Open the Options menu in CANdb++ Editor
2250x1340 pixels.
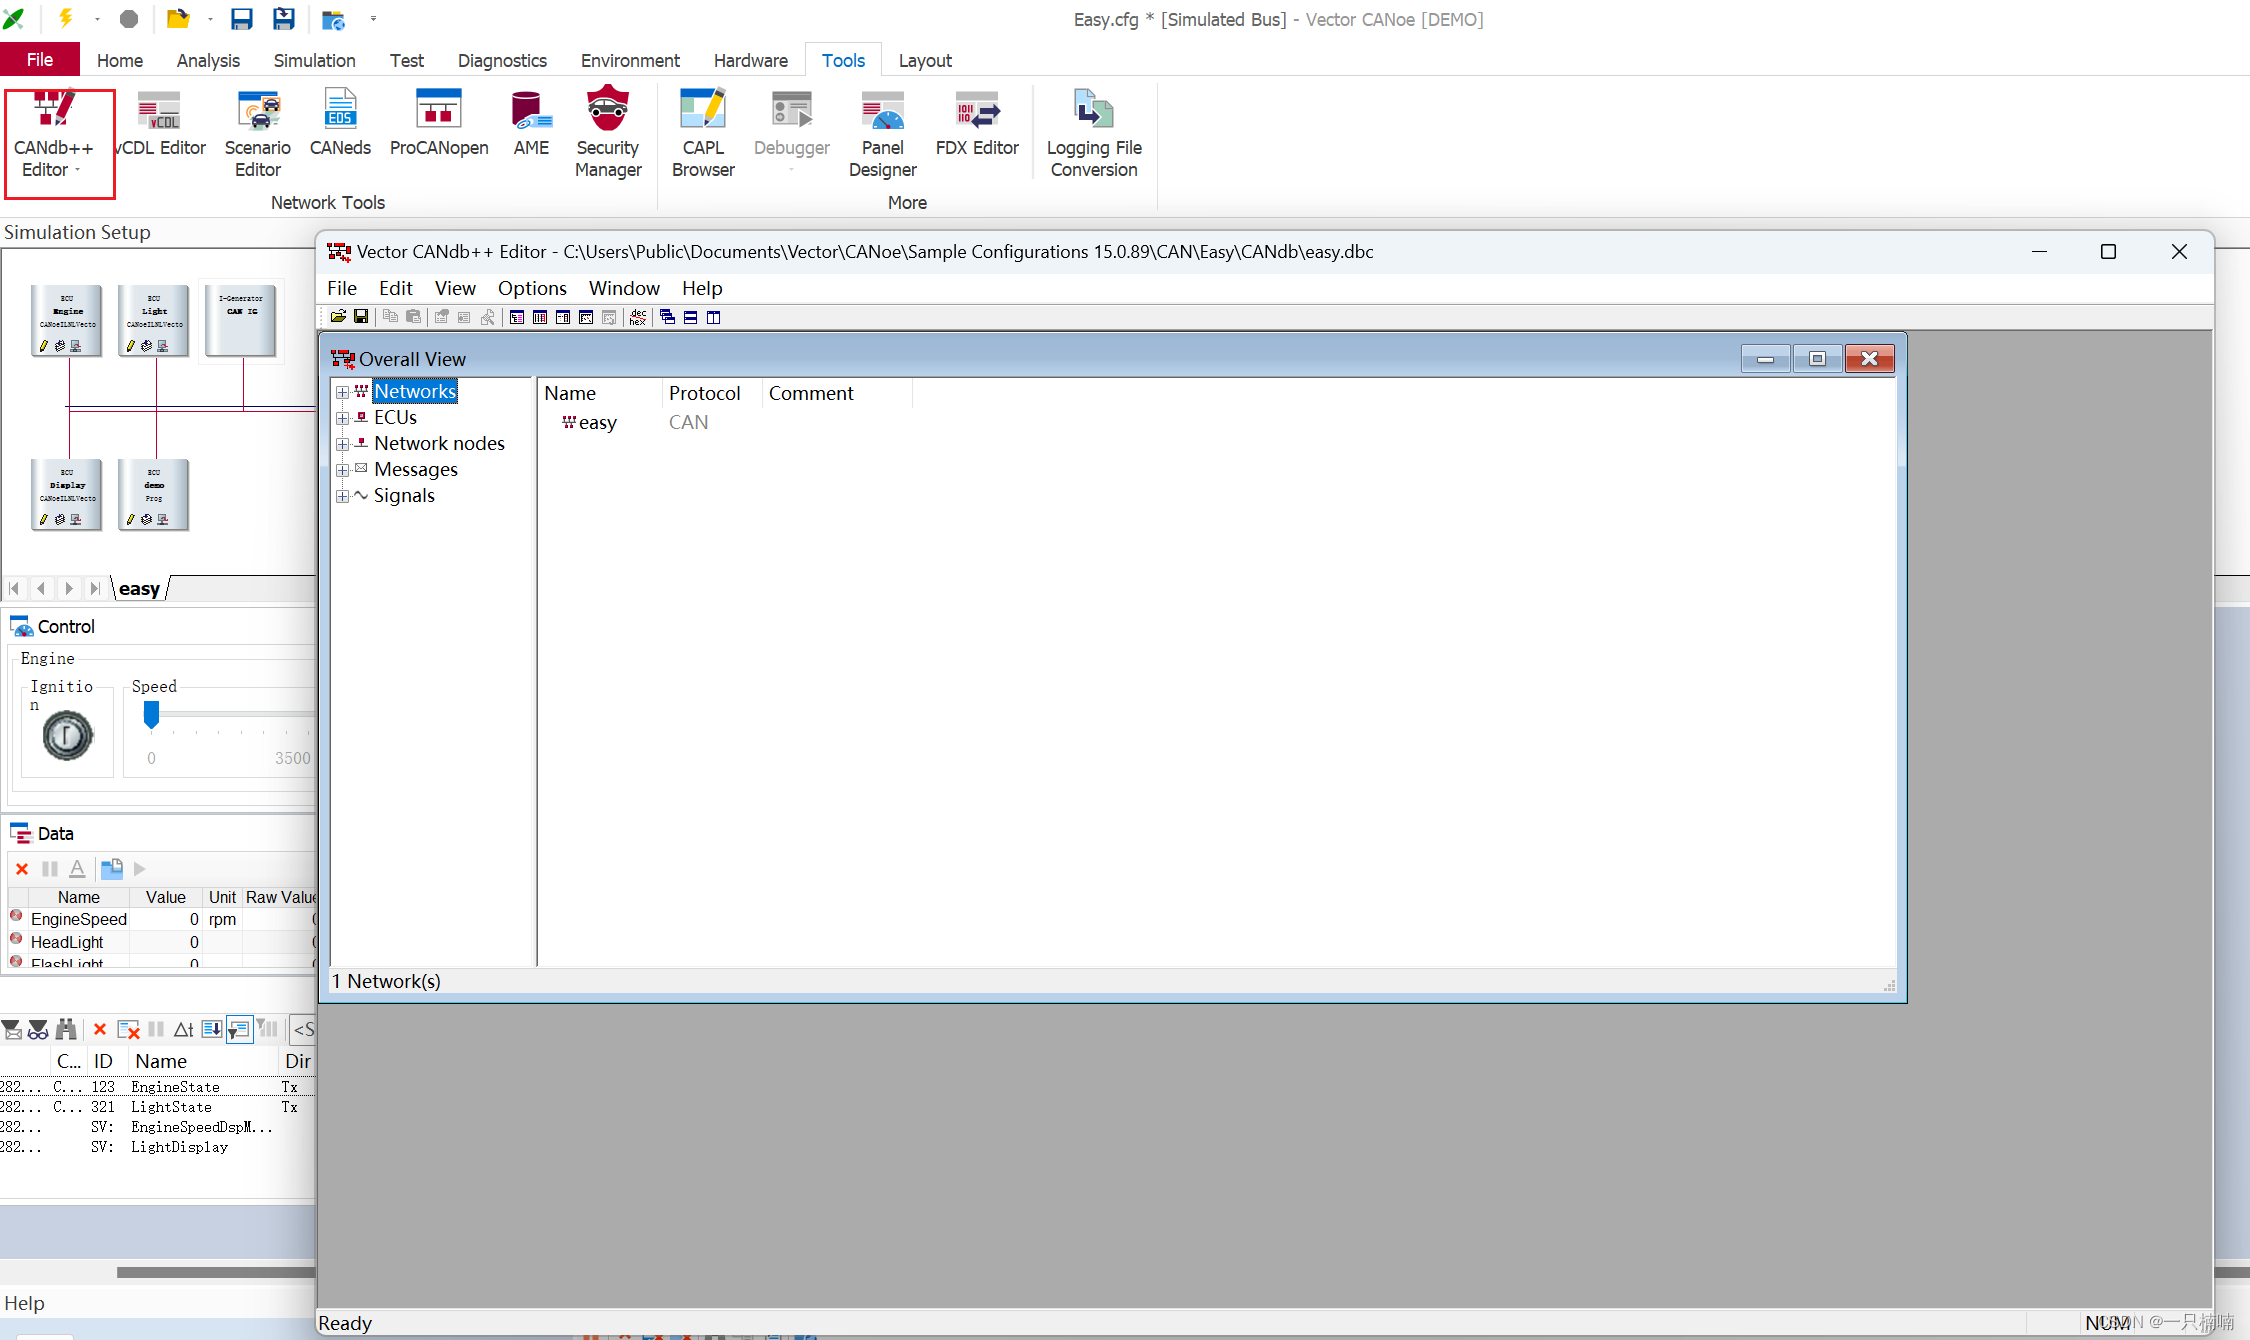pyautogui.click(x=532, y=288)
